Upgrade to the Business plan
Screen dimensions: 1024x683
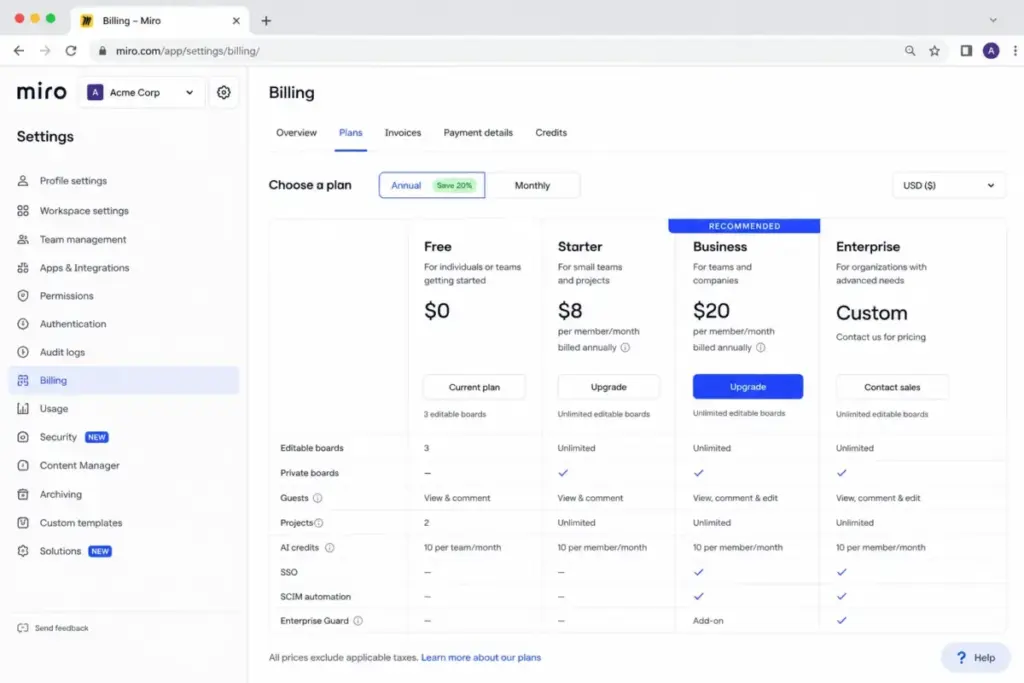click(x=748, y=387)
